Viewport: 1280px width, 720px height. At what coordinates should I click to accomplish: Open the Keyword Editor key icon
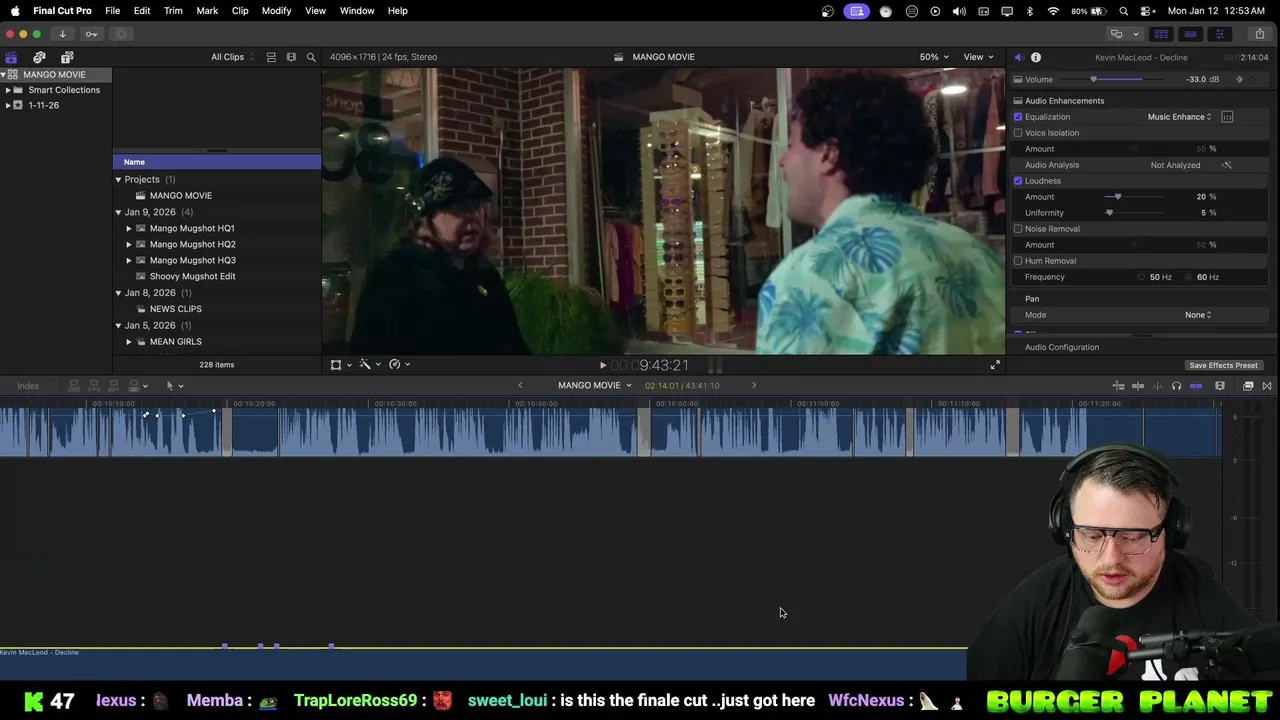pyautogui.click(x=92, y=34)
